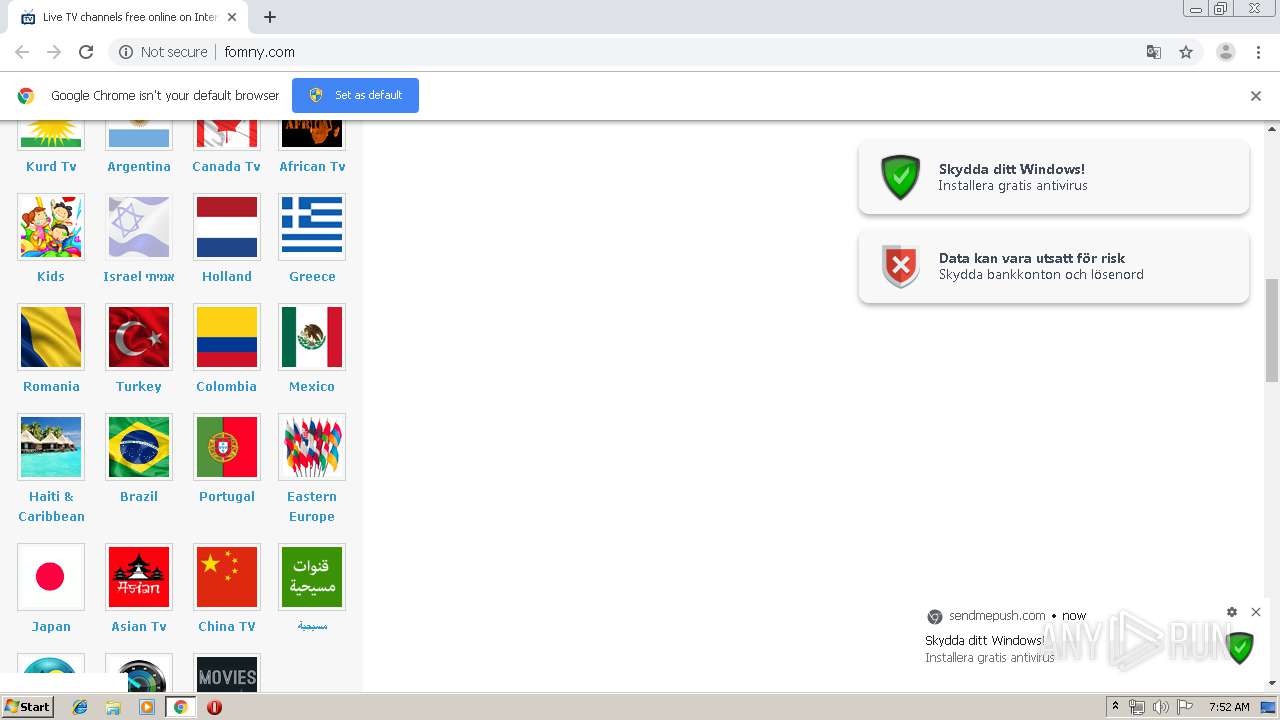Screen dimensions: 1280x720
Task: Click the page vertical scrollbar thumb
Action: [1272, 330]
